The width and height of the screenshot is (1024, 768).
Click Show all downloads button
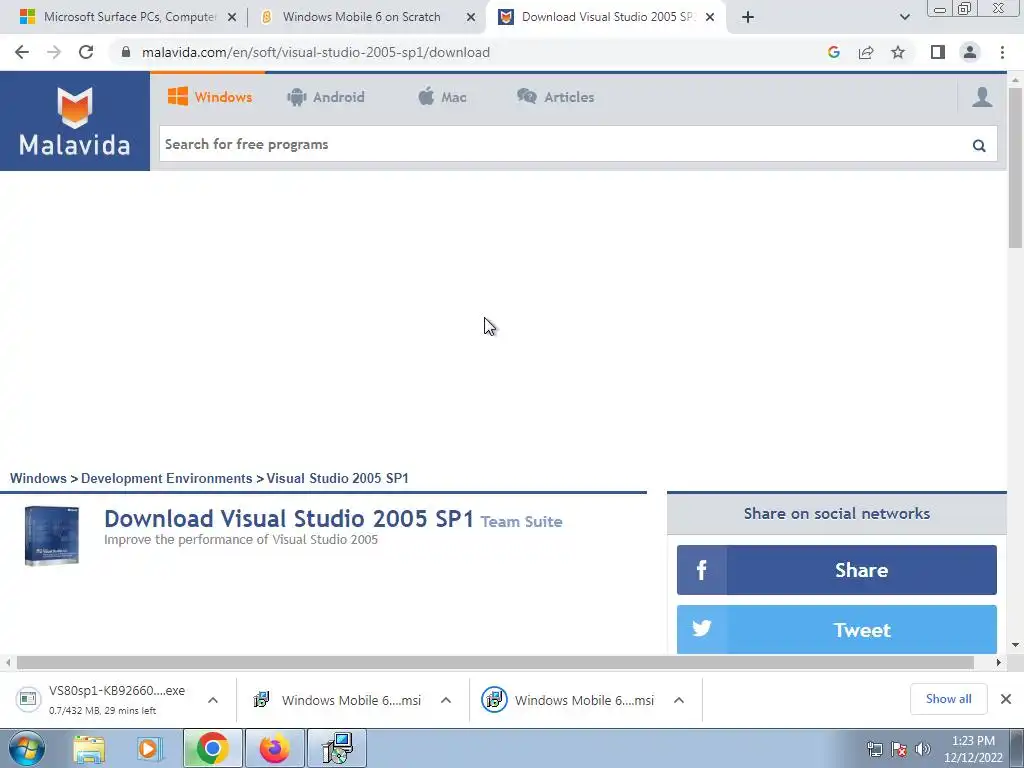(948, 699)
